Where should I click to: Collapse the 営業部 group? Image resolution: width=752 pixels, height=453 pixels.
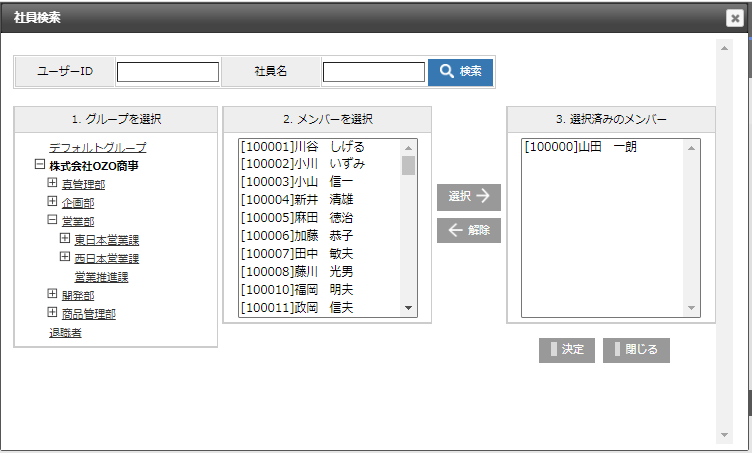coord(53,220)
